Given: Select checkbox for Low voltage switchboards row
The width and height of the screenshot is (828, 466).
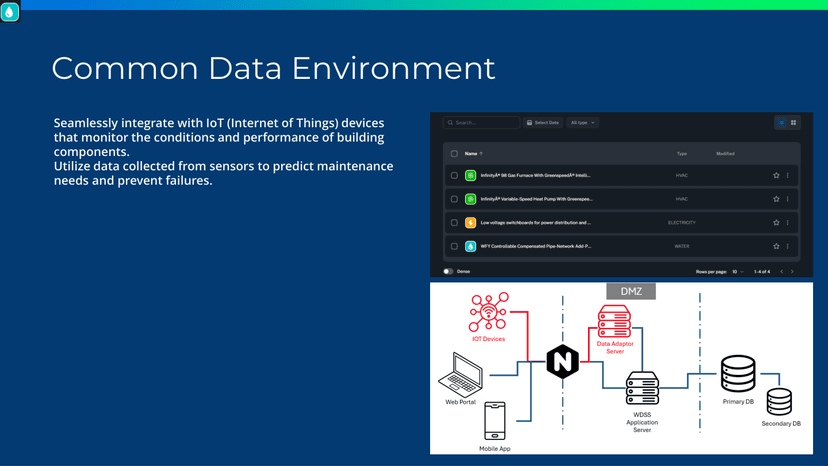Looking at the screenshot, I should 454,223.
